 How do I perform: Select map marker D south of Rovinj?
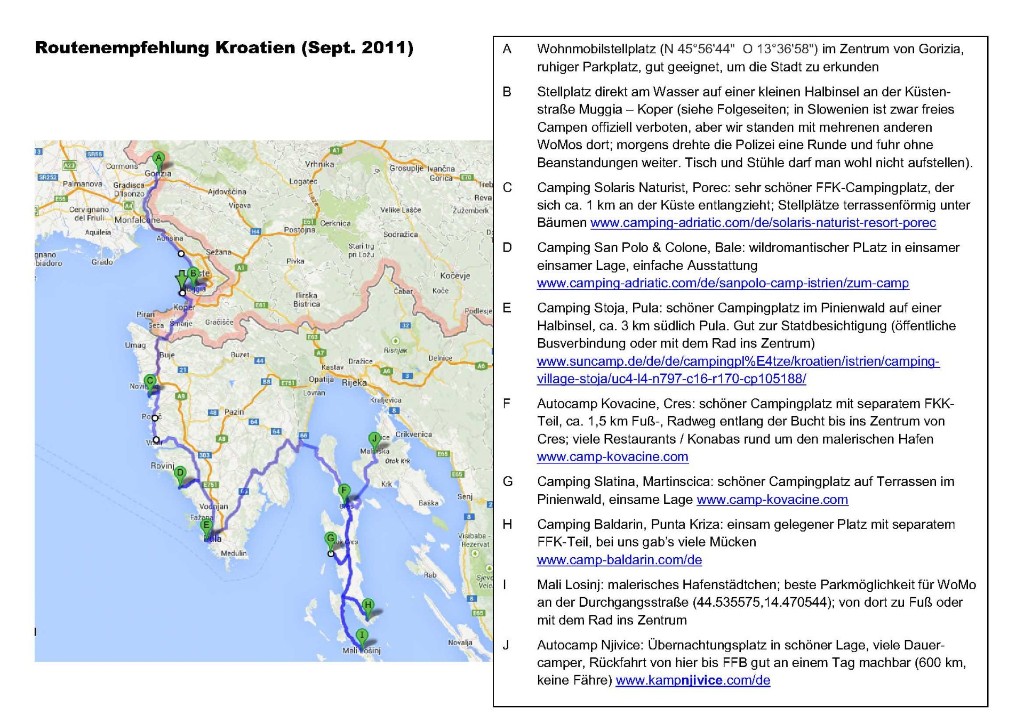pyautogui.click(x=180, y=475)
